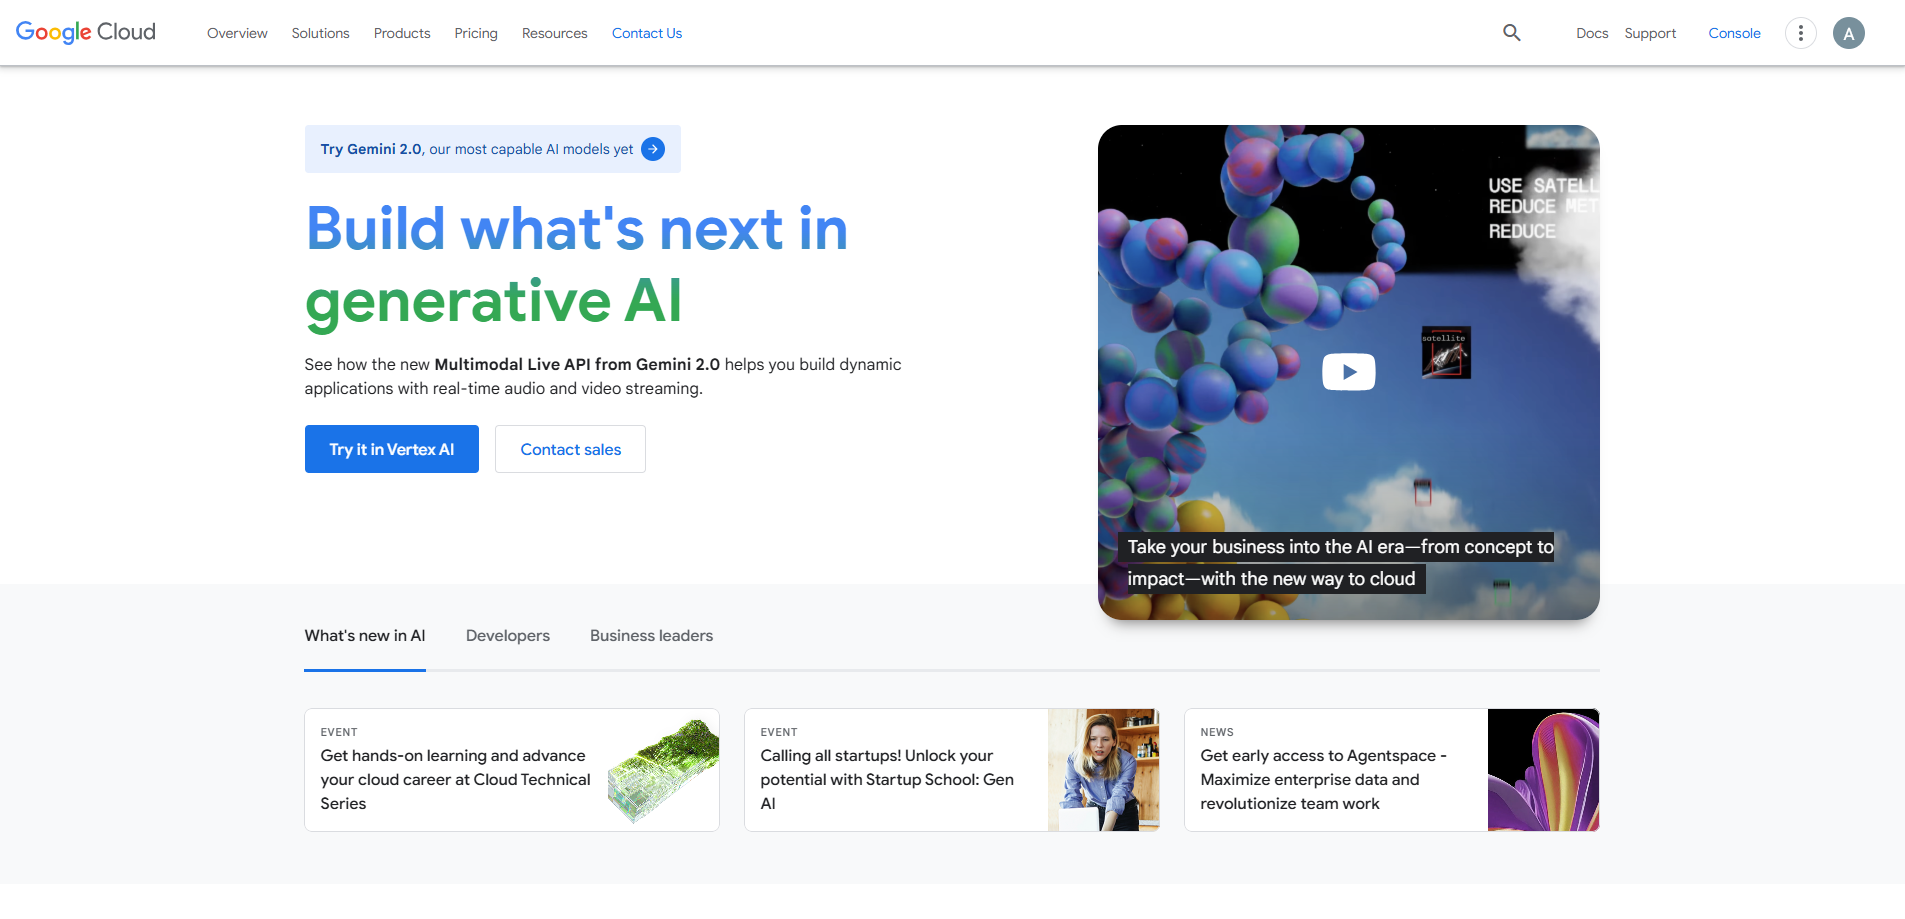Viewport: 1905px width, 919px height.
Task: Open the Products menu
Action: coord(402,33)
